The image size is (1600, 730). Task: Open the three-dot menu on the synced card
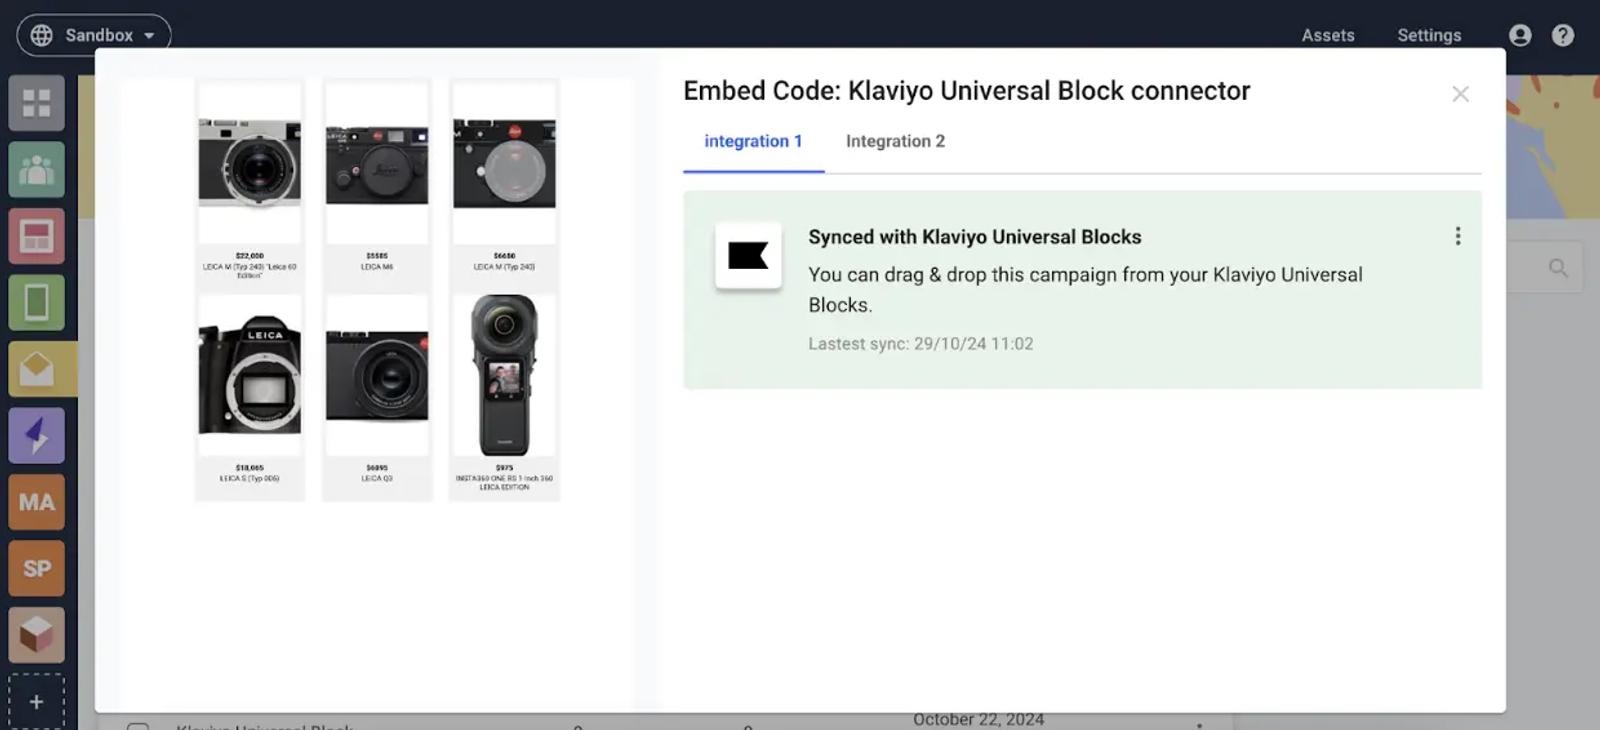pos(1458,236)
